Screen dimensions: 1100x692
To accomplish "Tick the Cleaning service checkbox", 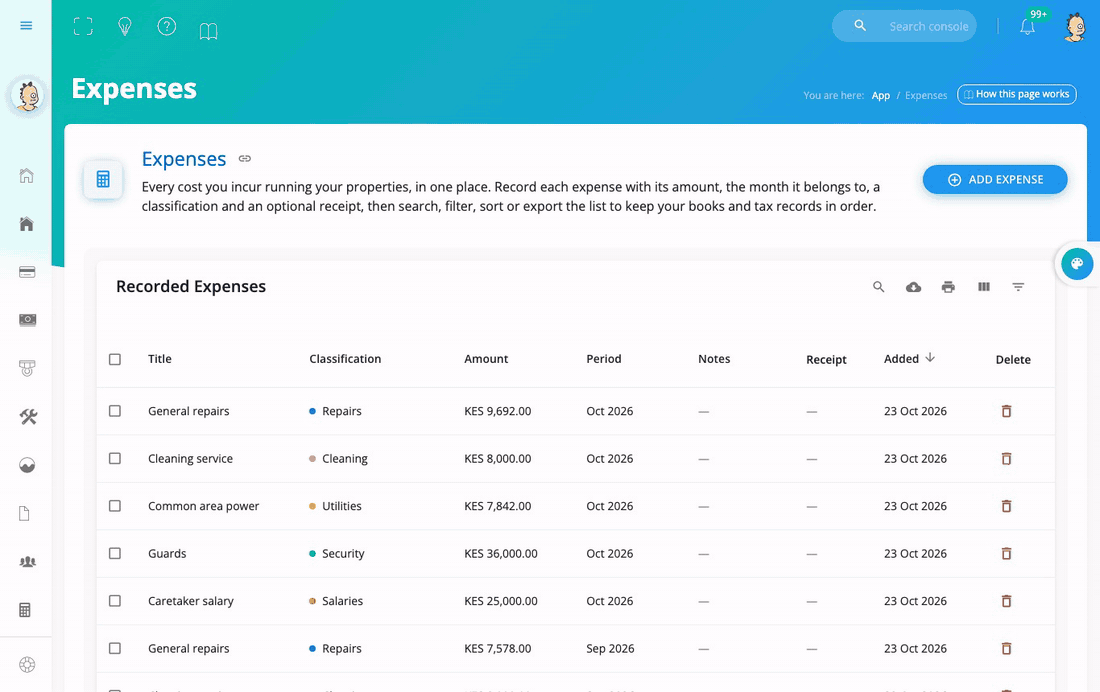I will pos(115,459).
